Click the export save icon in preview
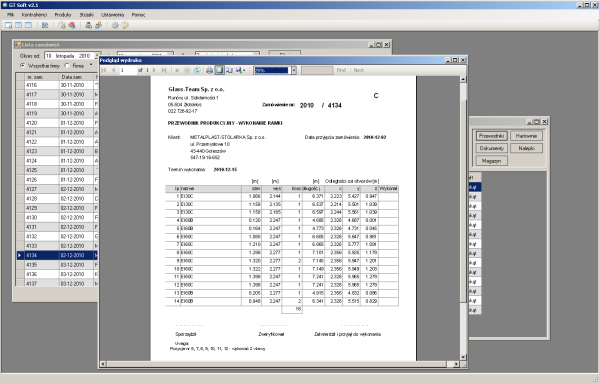This screenshot has height=384, width=600. click(x=239, y=70)
